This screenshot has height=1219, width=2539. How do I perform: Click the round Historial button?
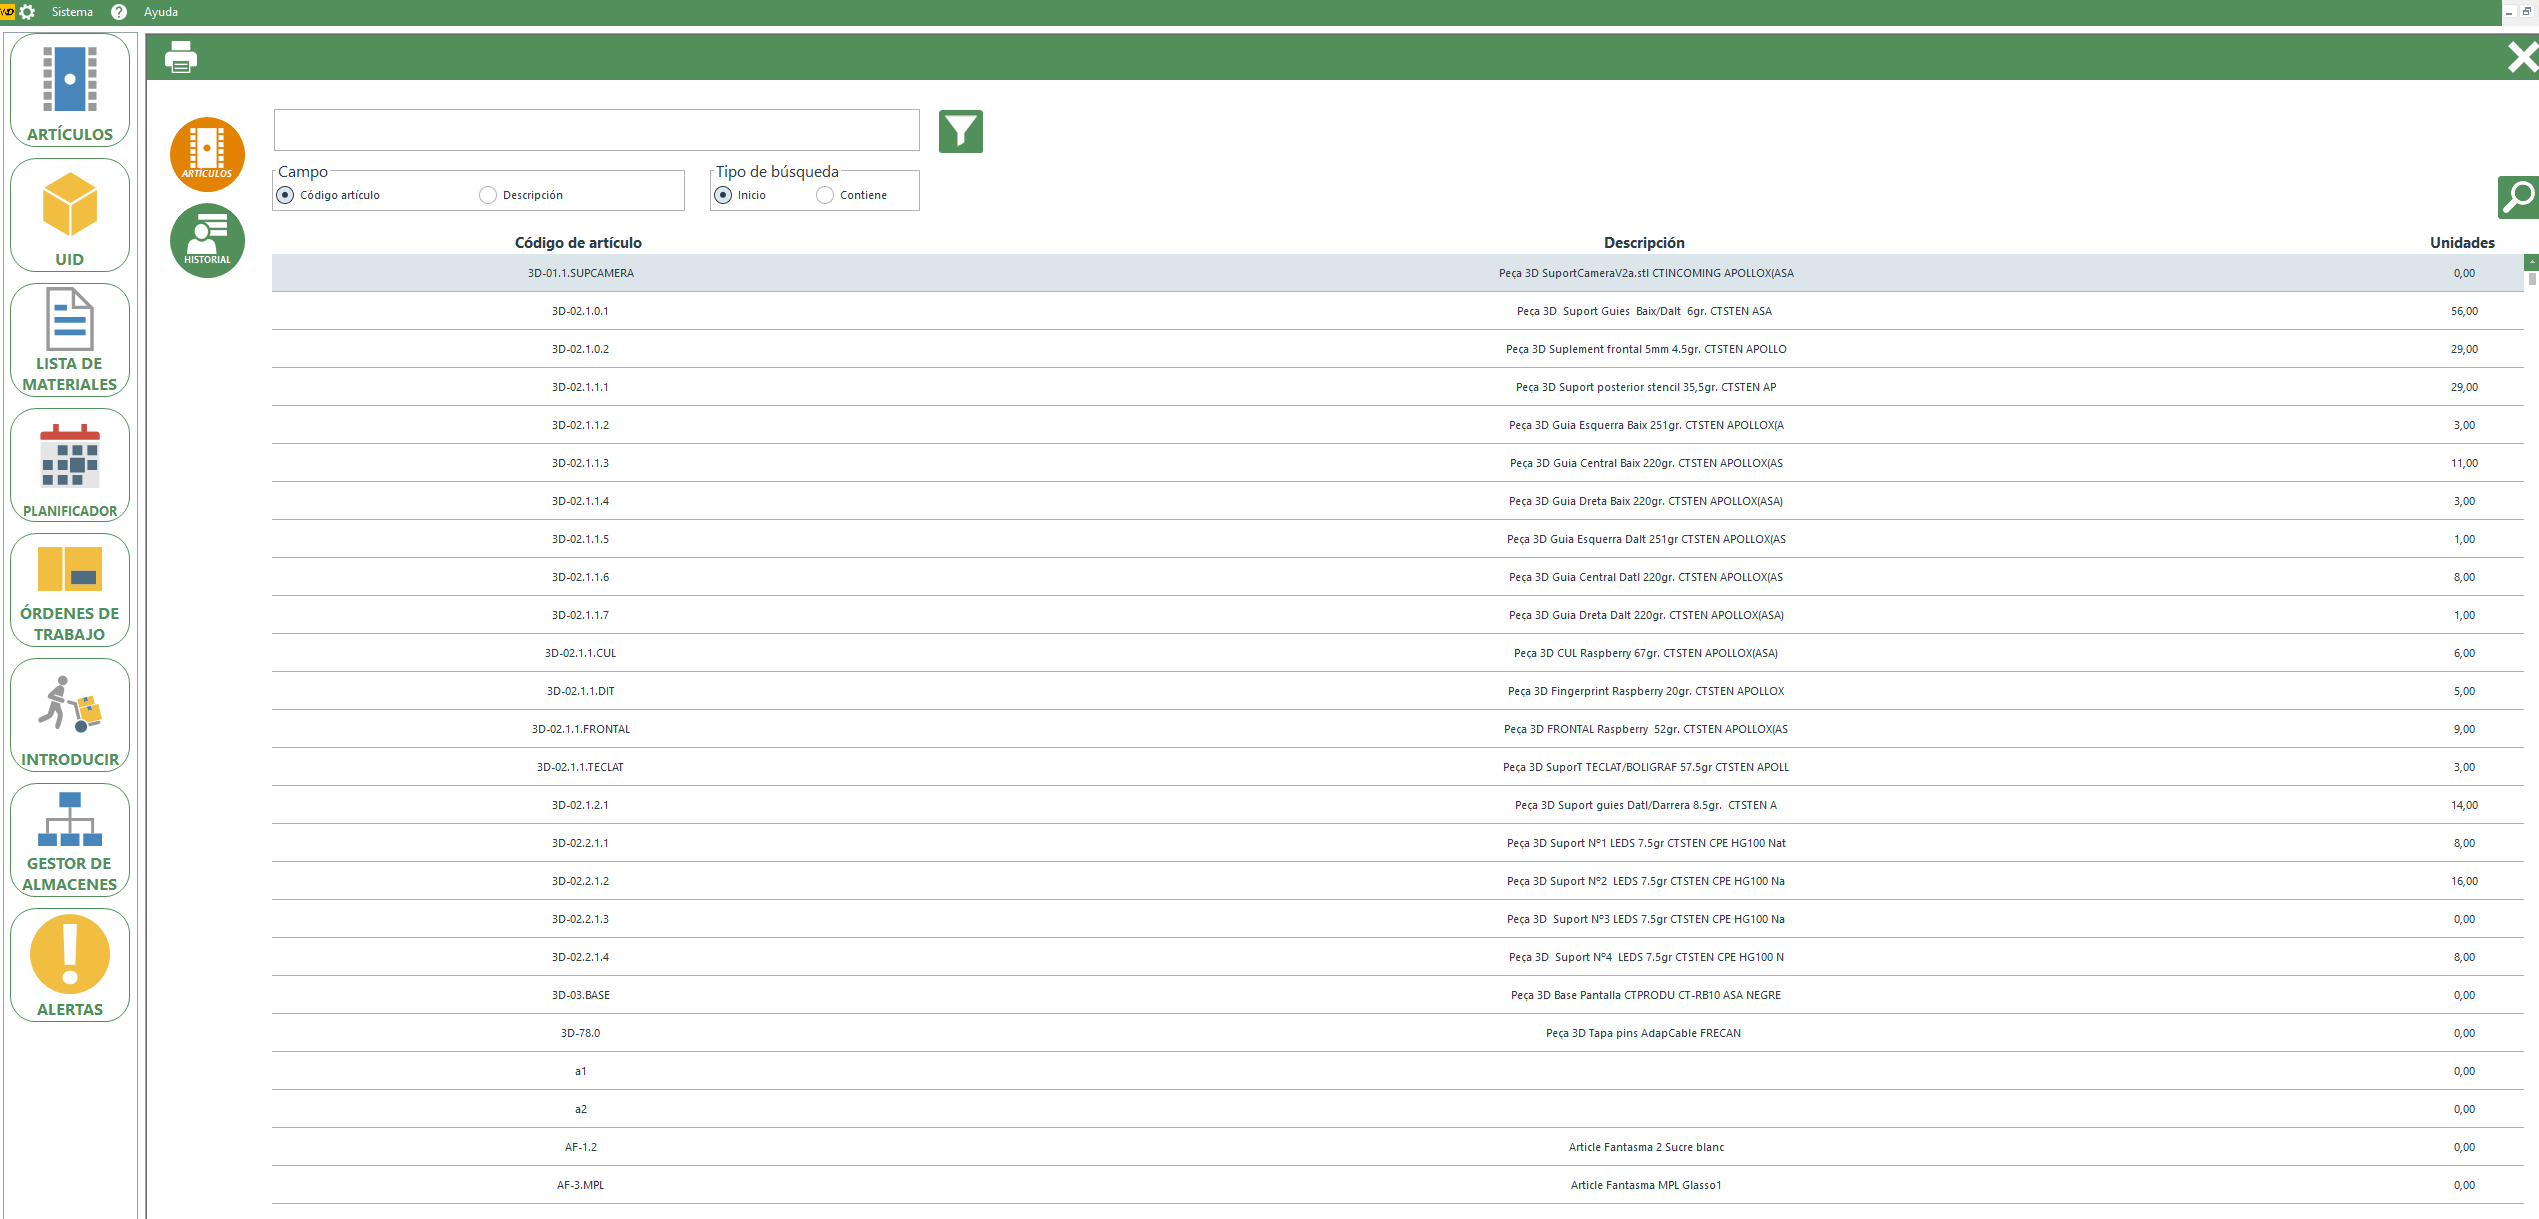[x=207, y=241]
